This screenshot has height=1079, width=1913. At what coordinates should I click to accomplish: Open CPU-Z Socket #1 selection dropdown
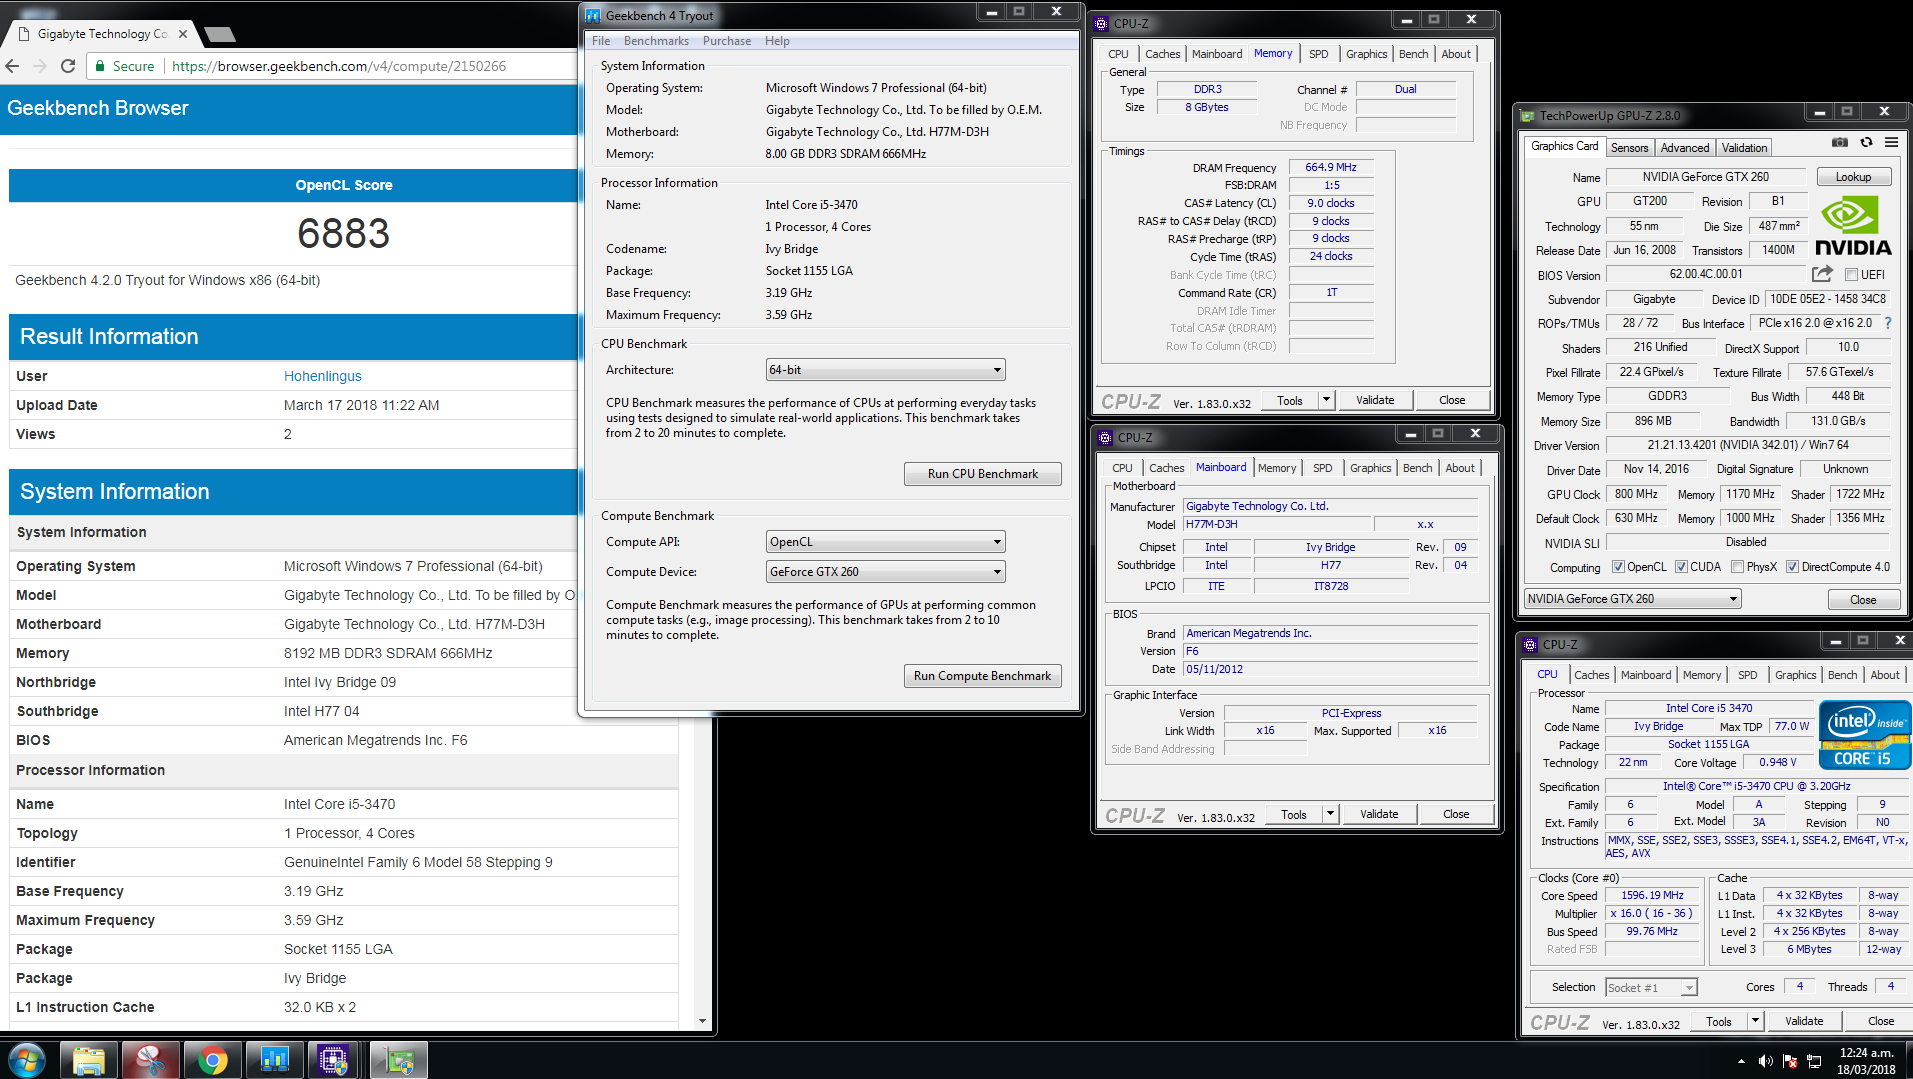tap(1651, 988)
